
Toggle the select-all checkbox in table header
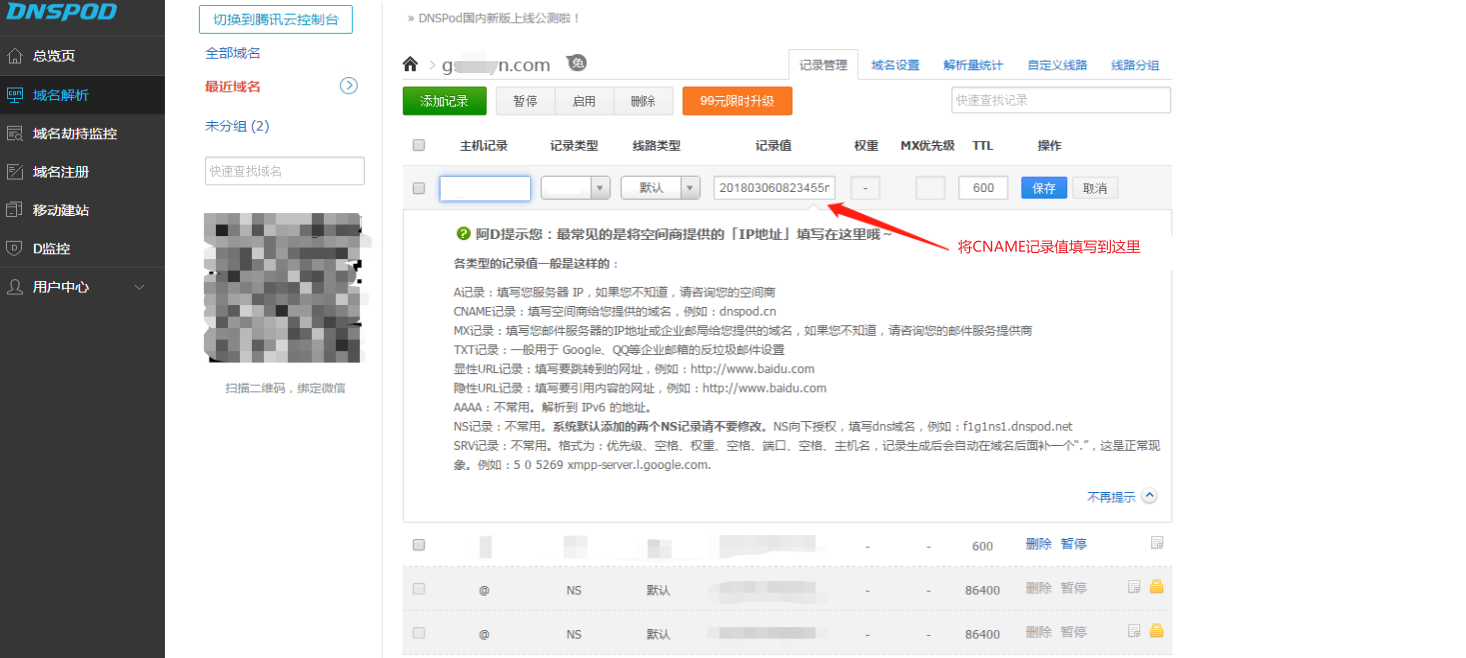pyautogui.click(x=419, y=145)
